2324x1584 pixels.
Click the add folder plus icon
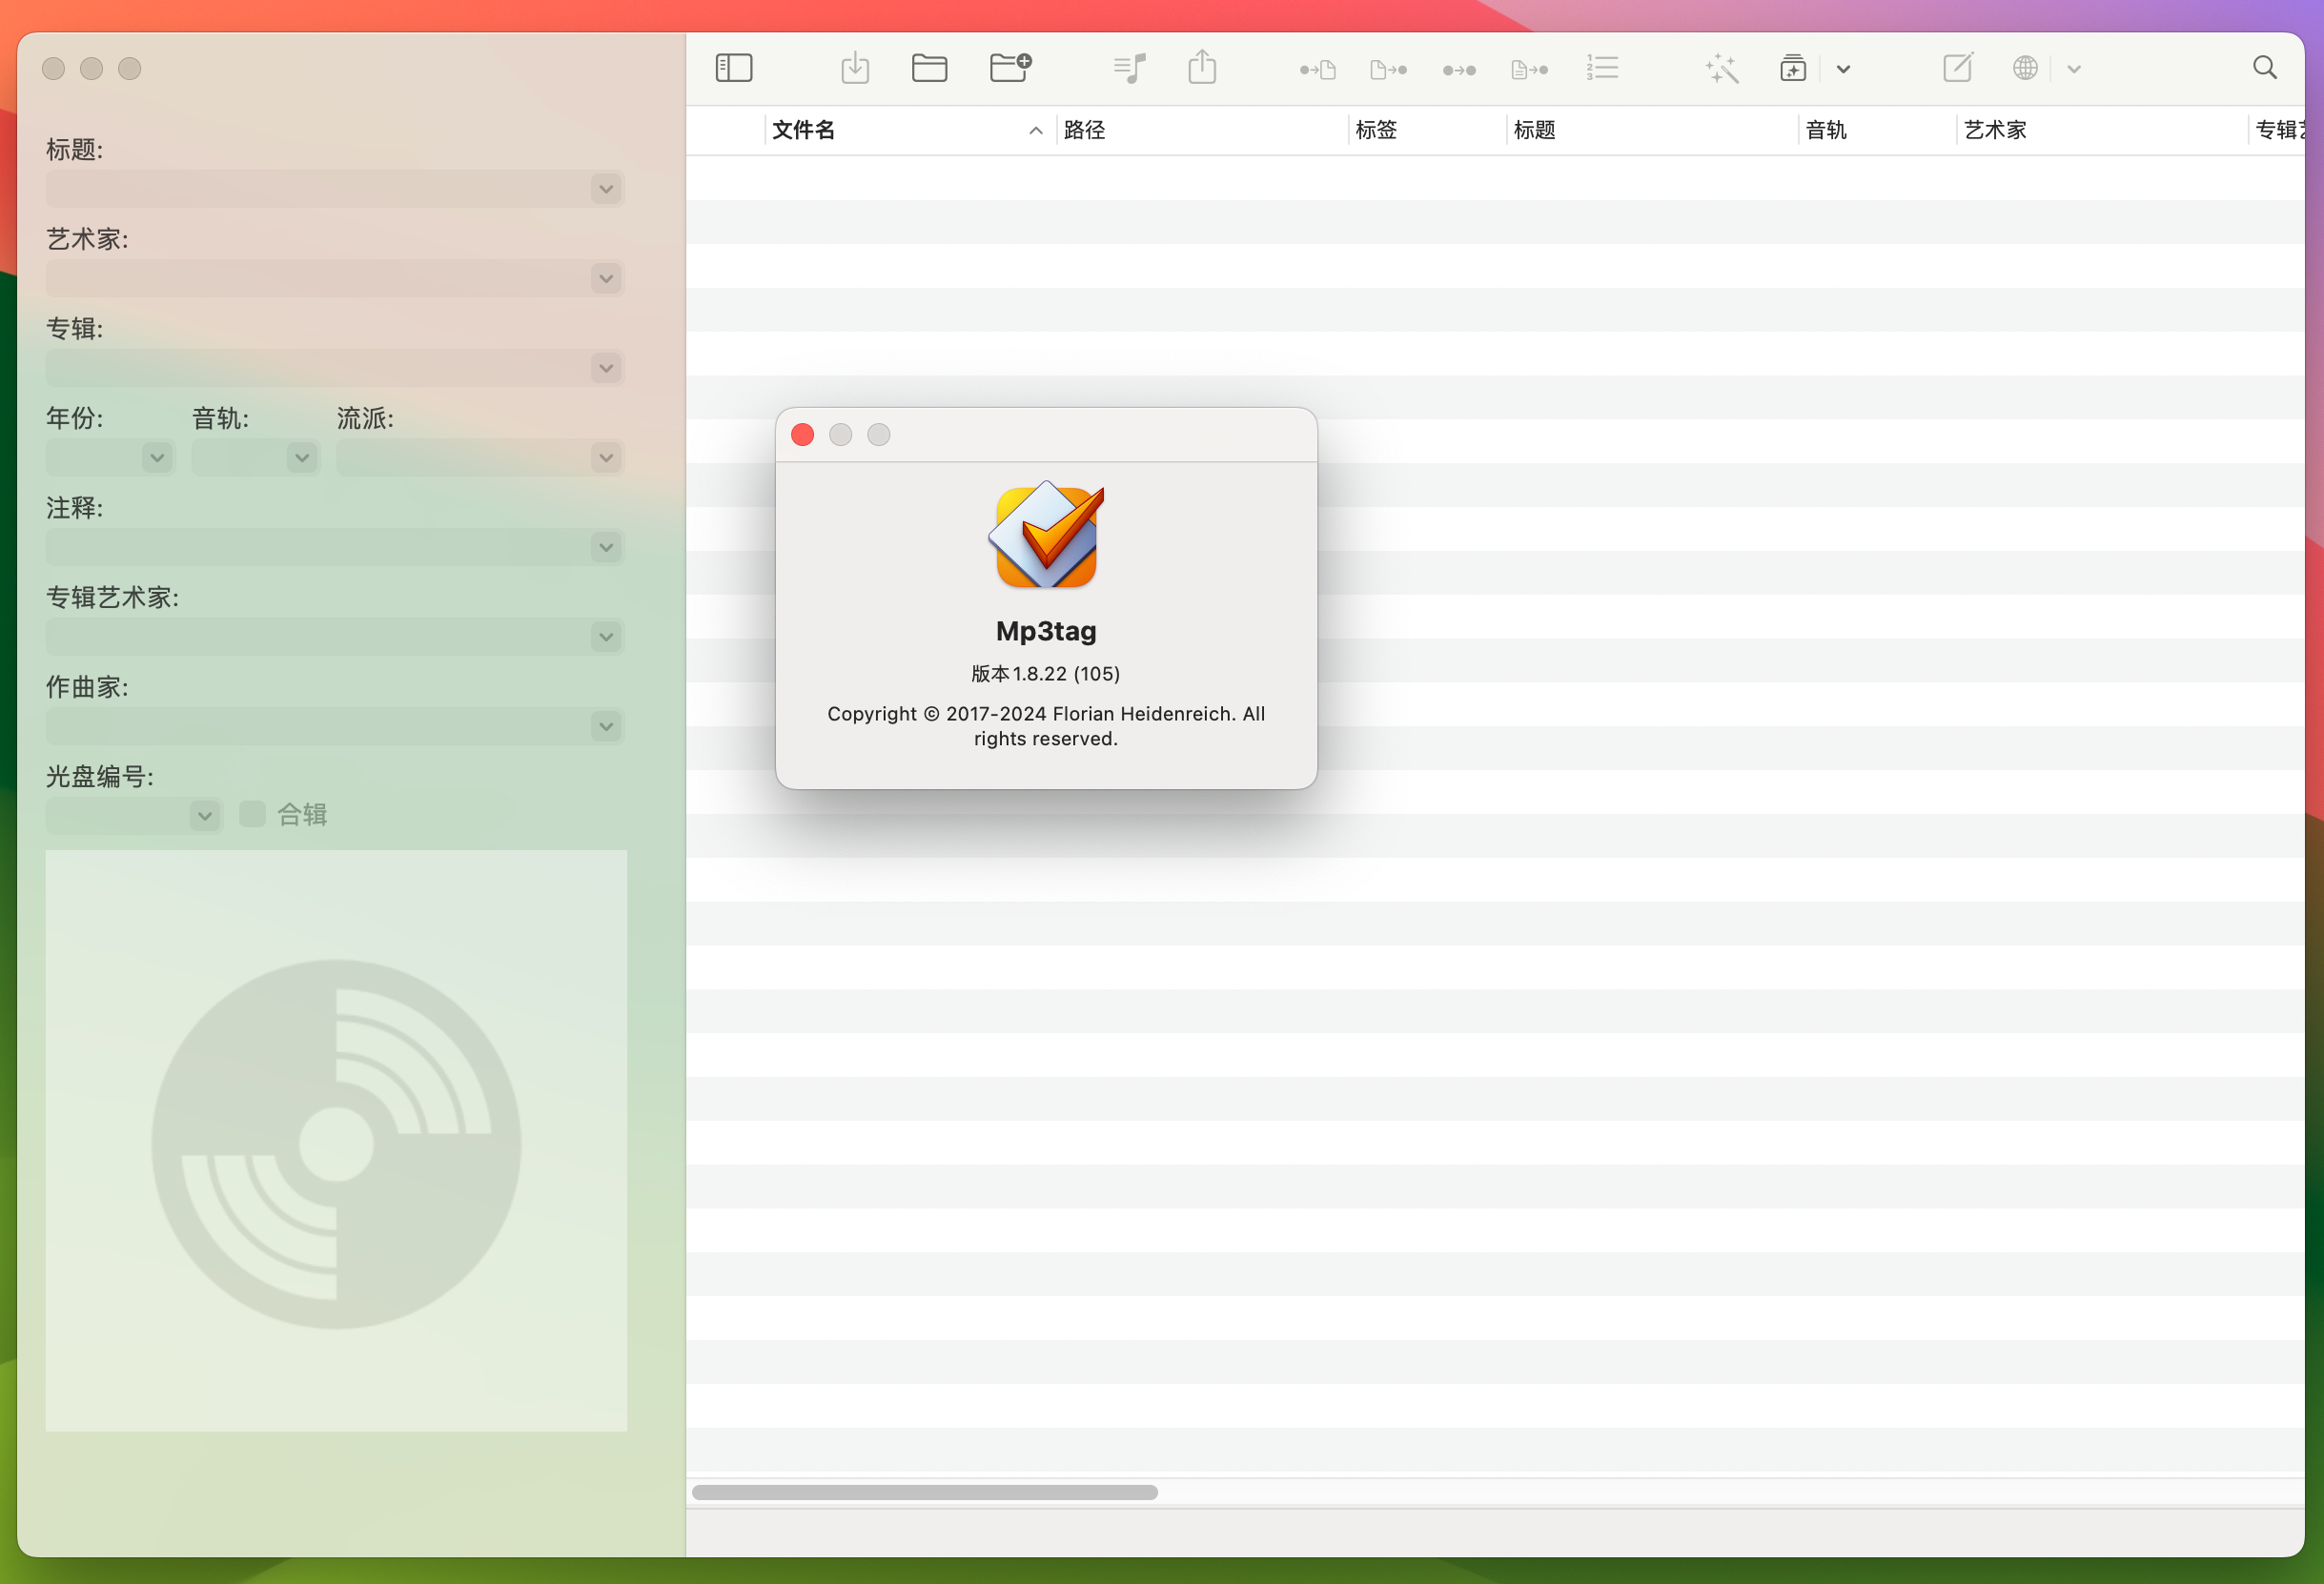(x=1010, y=68)
